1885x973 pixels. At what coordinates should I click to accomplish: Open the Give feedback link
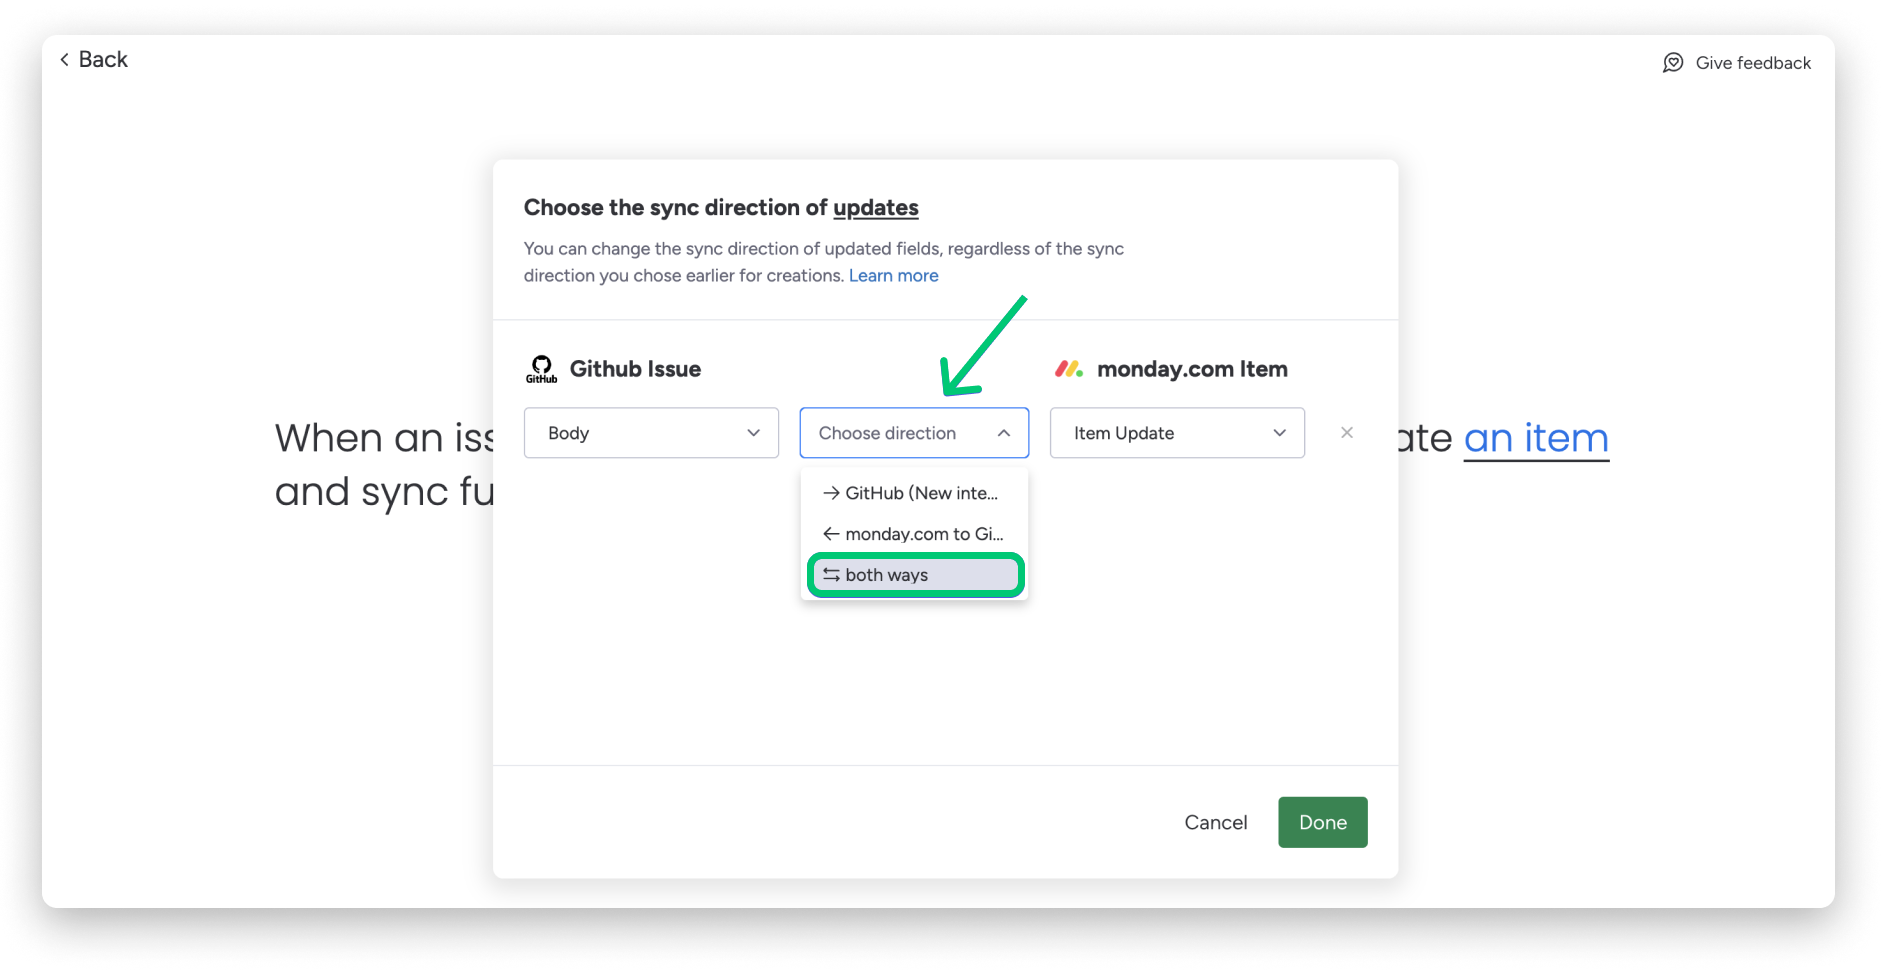1736,63
